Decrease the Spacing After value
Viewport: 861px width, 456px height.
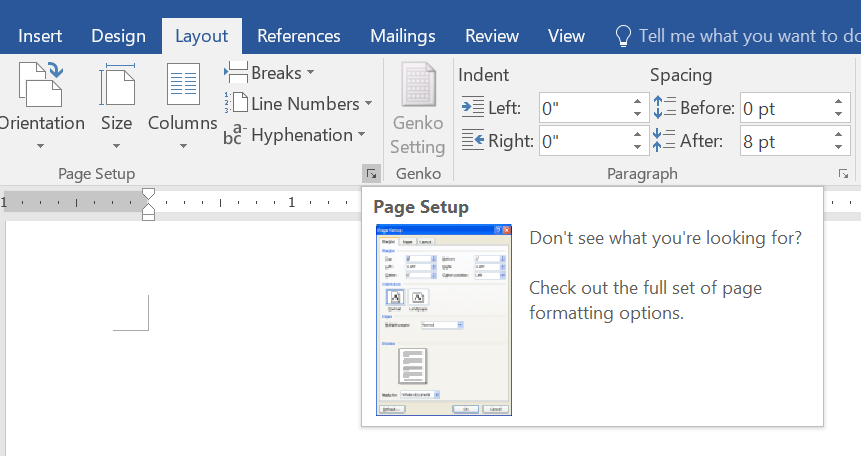[x=839, y=147]
